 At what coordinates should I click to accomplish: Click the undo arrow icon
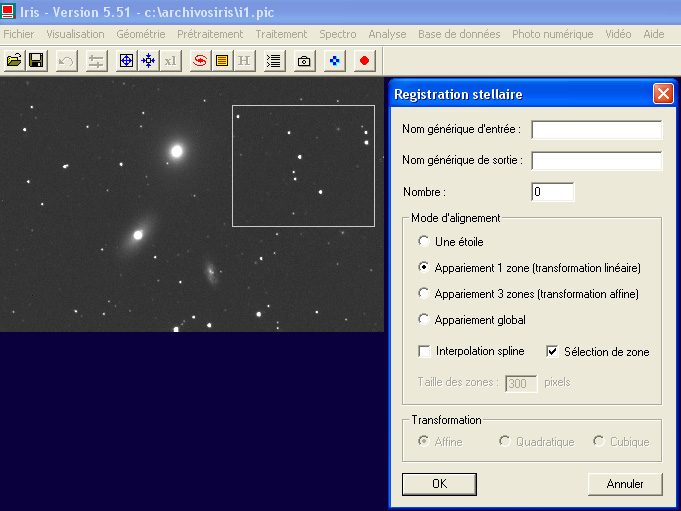pyautogui.click(x=66, y=61)
